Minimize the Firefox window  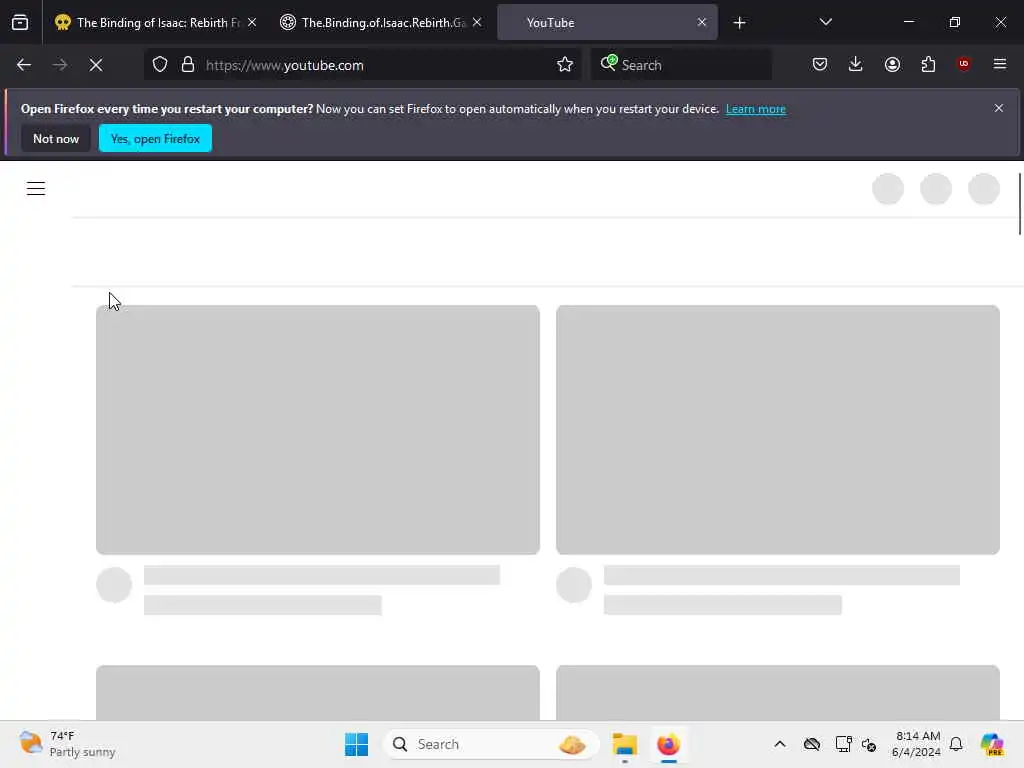coord(908,22)
